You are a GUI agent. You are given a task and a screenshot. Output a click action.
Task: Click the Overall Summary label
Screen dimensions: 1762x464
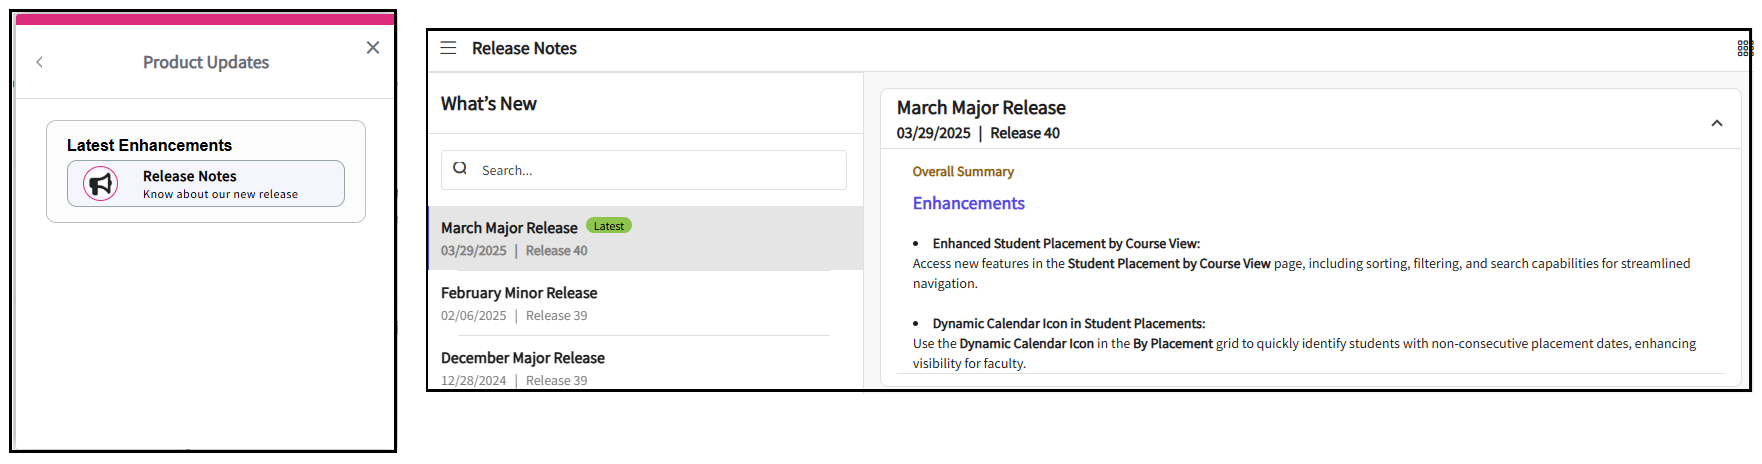(963, 172)
